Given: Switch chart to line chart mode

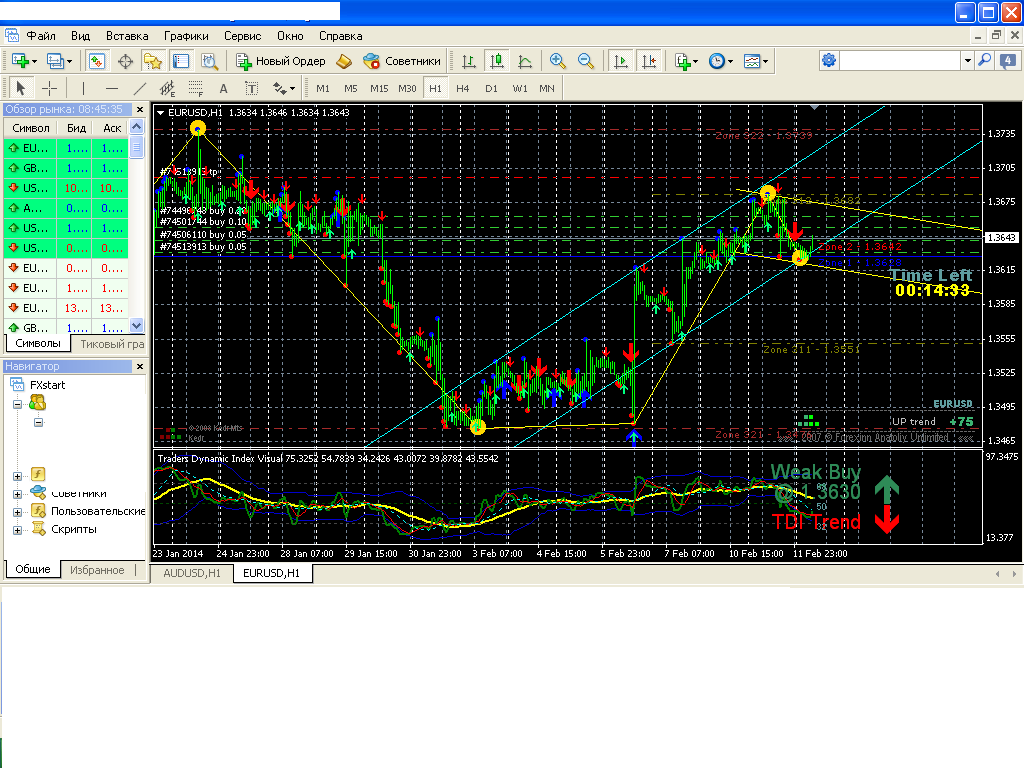Looking at the screenshot, I should pyautogui.click(x=525, y=61).
